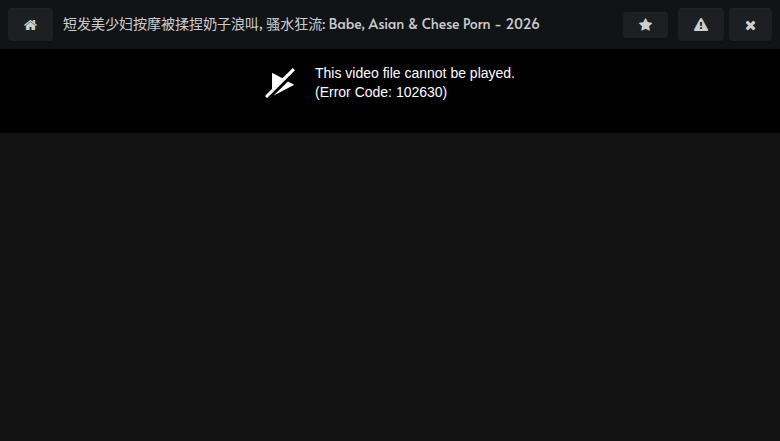Select the Error Code 102630 text

[381, 92]
